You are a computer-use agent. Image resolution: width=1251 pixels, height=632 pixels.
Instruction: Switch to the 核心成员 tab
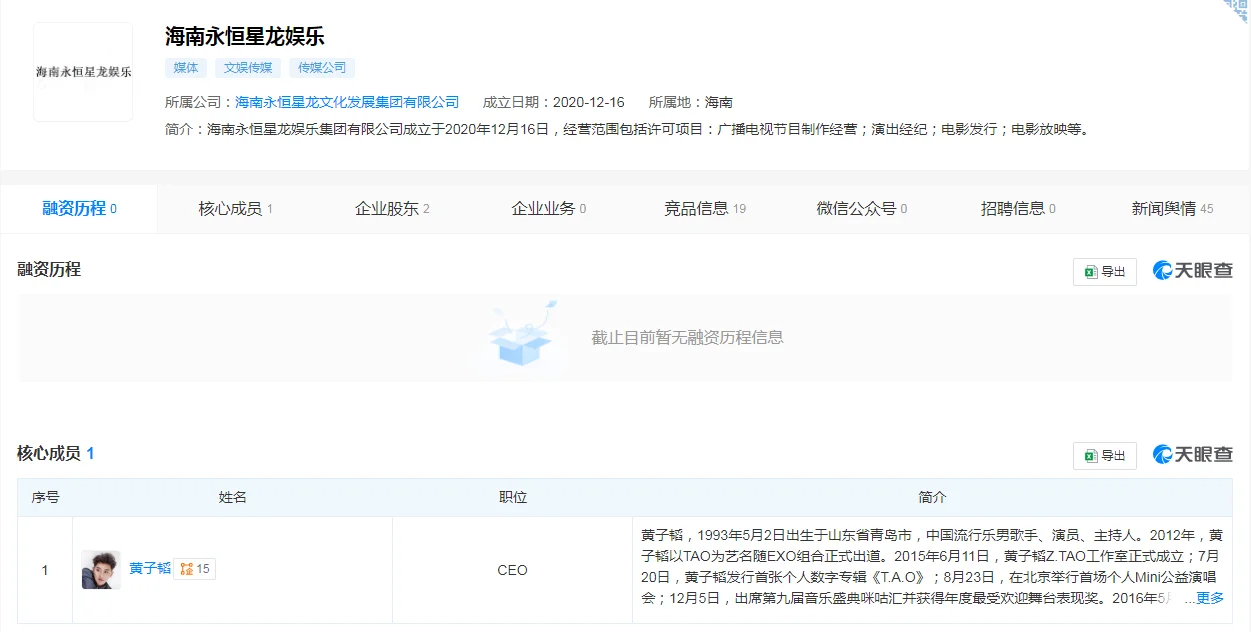coord(236,209)
